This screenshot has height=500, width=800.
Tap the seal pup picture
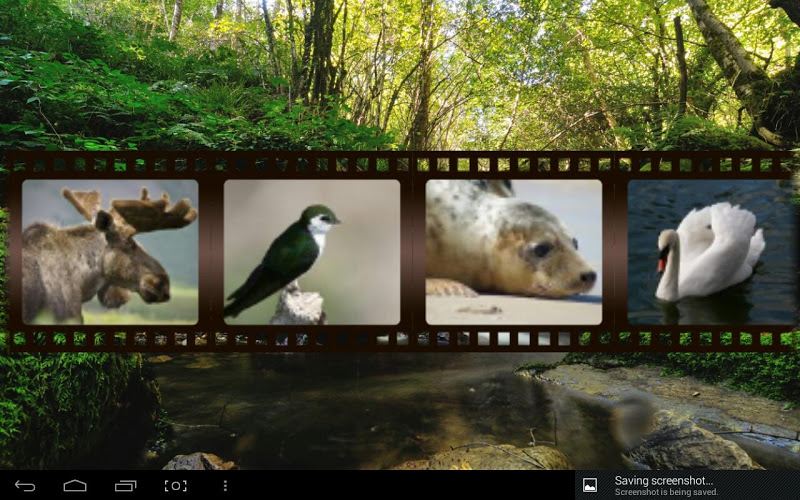[x=514, y=252]
